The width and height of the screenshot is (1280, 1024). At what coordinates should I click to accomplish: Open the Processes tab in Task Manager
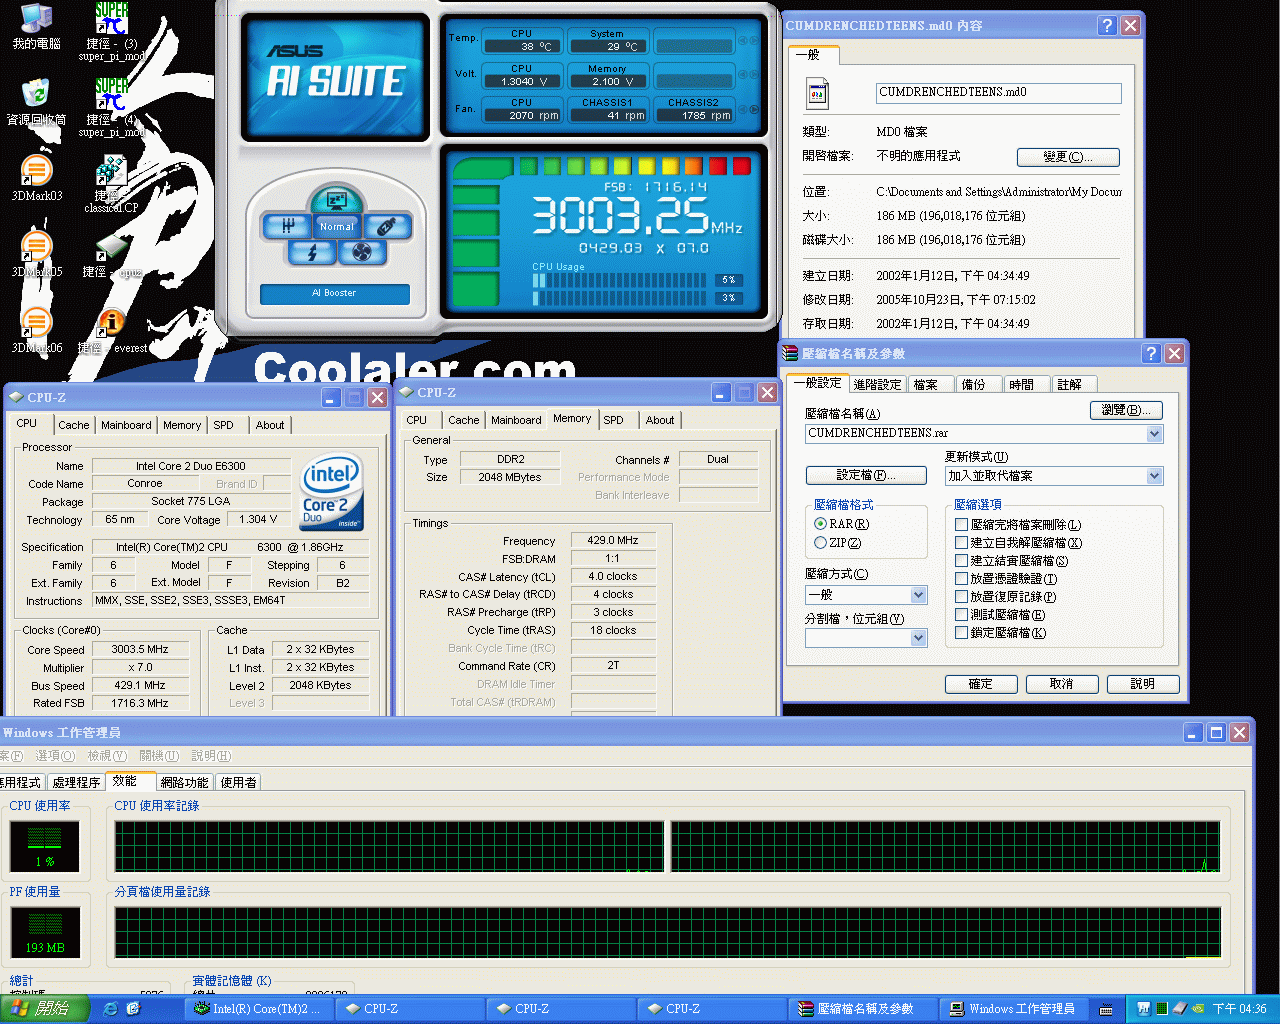point(77,782)
